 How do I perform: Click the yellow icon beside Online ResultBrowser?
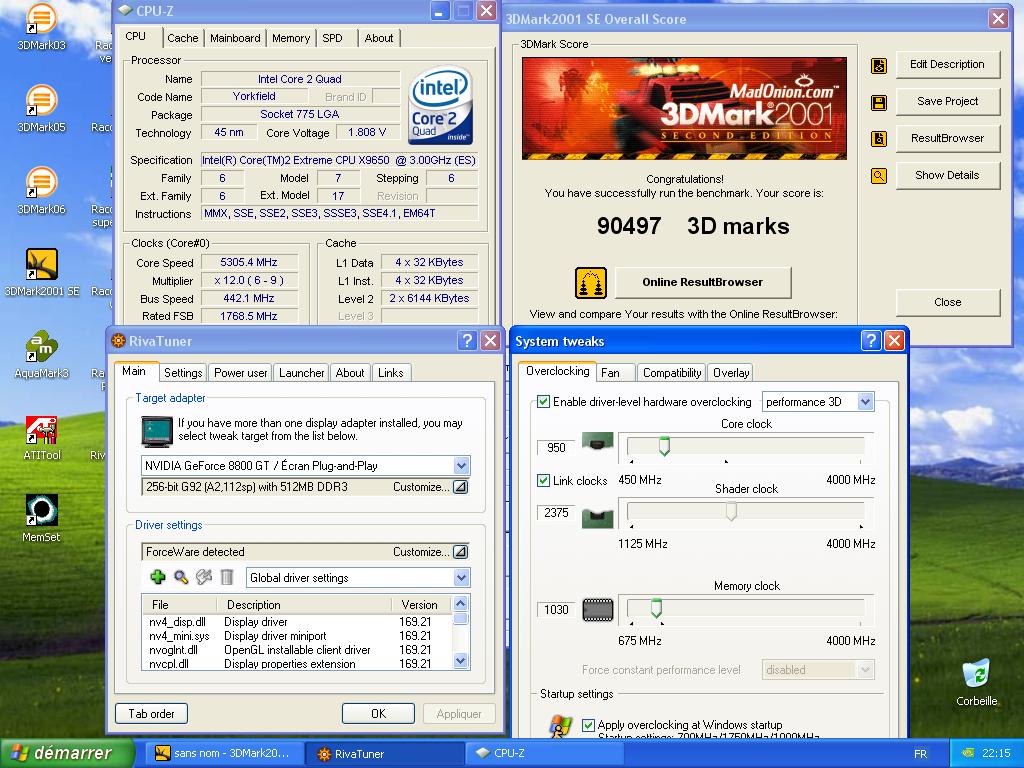click(x=590, y=283)
